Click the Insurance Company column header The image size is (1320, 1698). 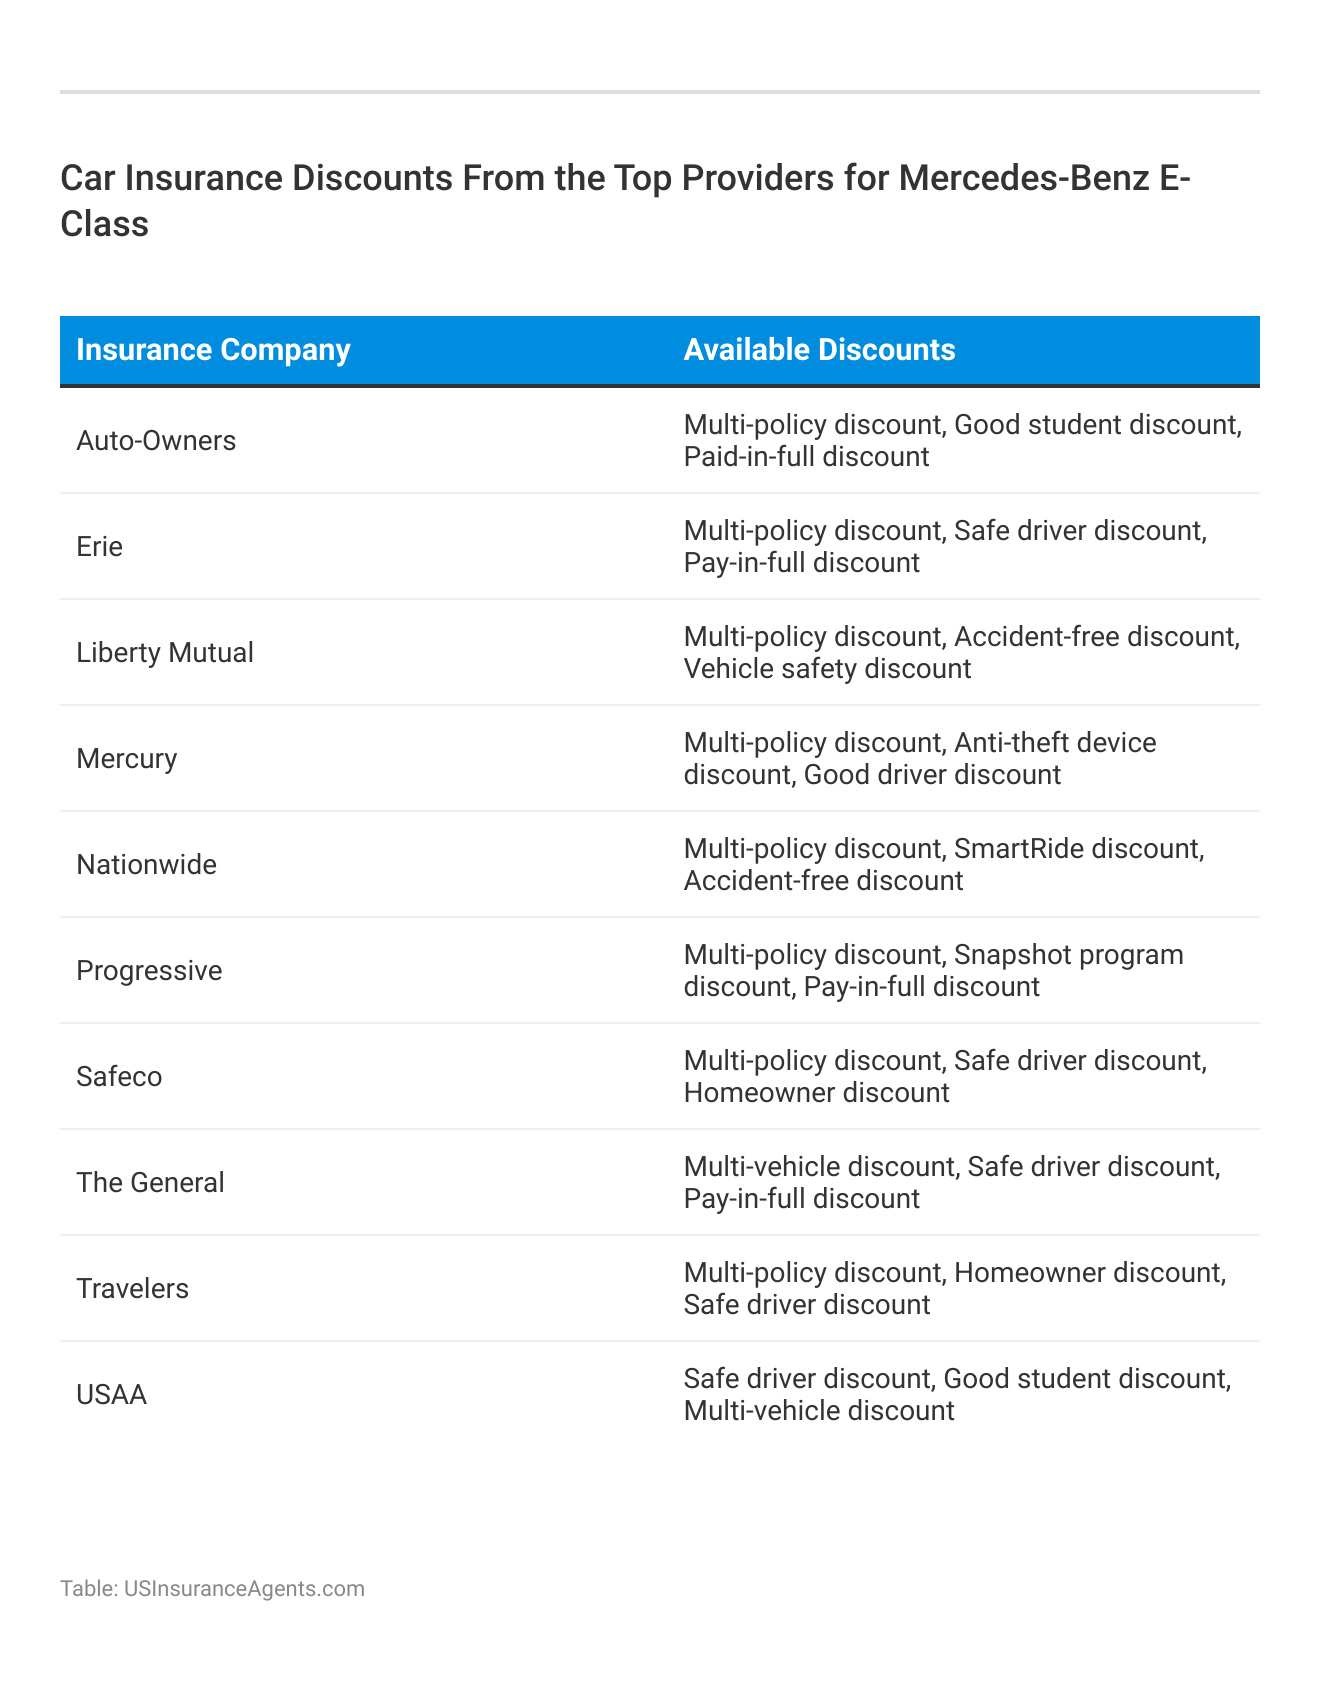coord(213,350)
